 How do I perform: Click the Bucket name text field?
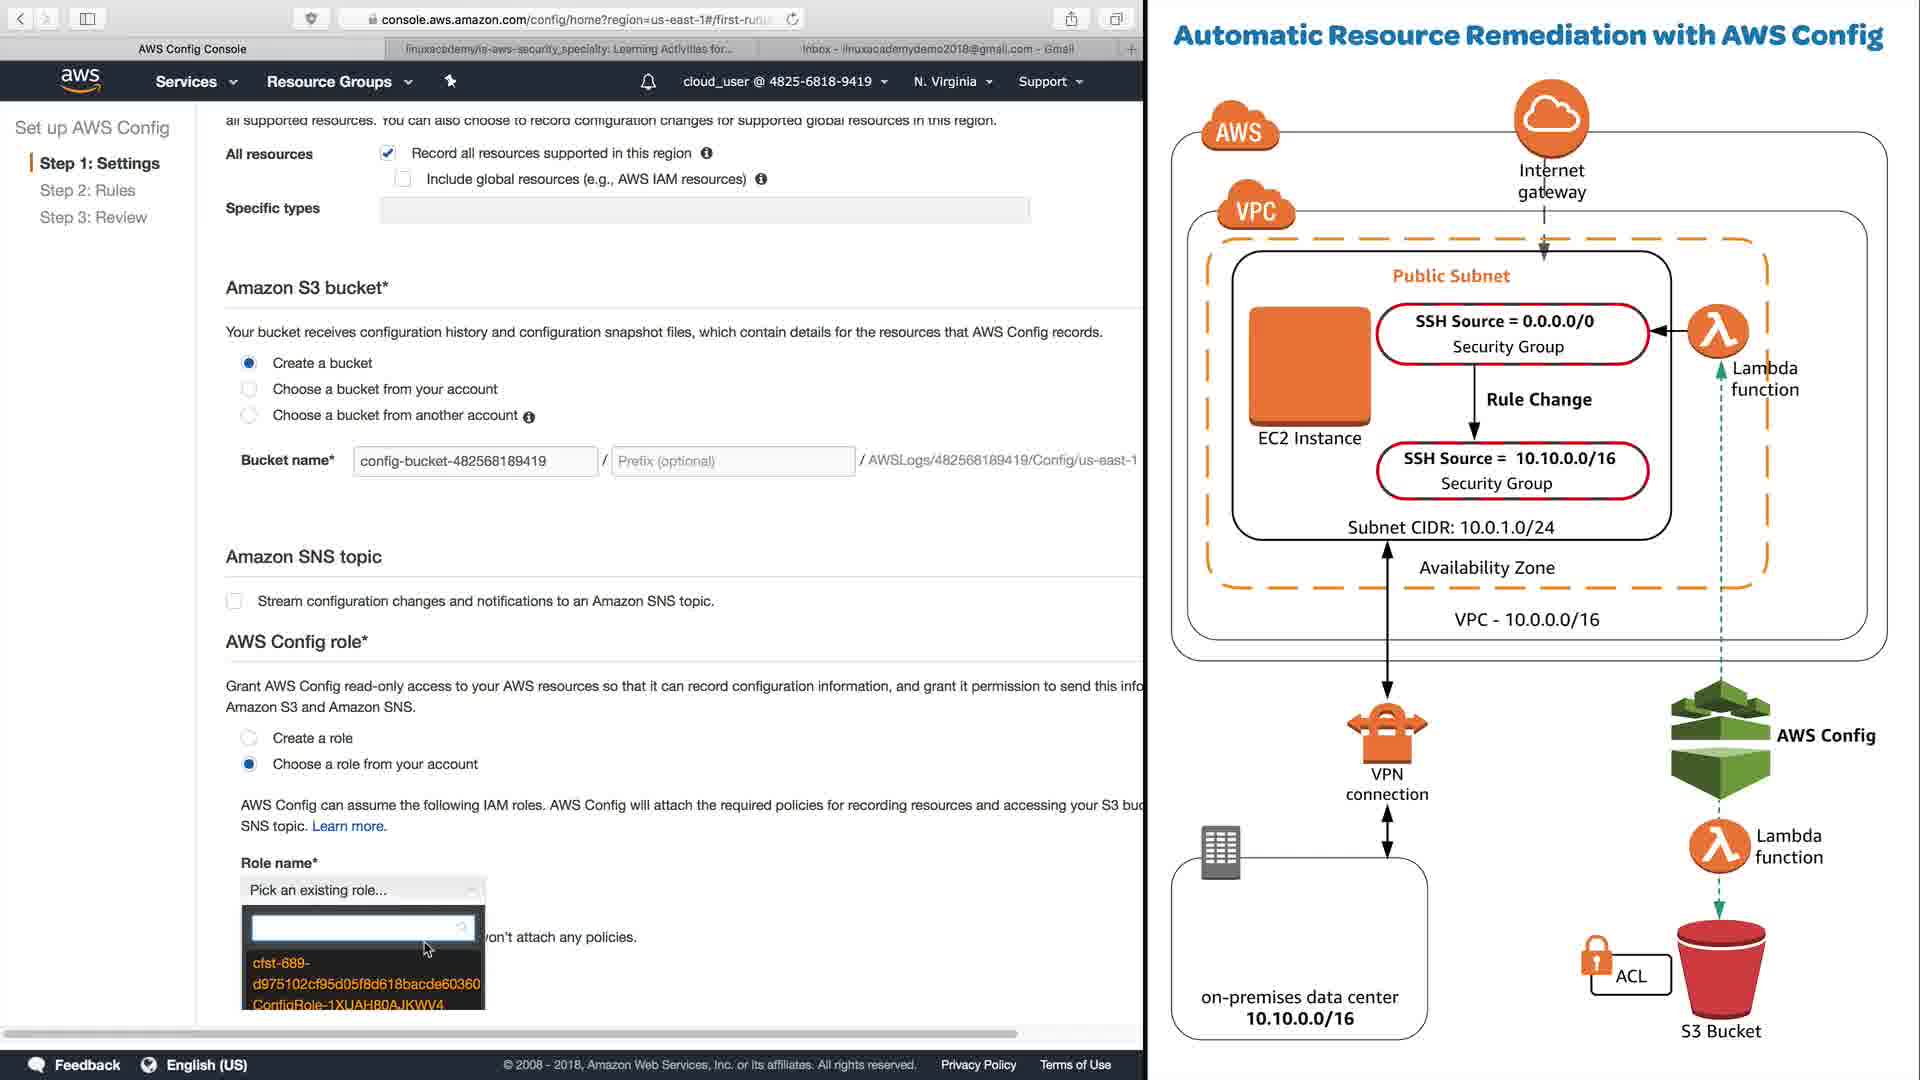pyautogui.click(x=475, y=461)
